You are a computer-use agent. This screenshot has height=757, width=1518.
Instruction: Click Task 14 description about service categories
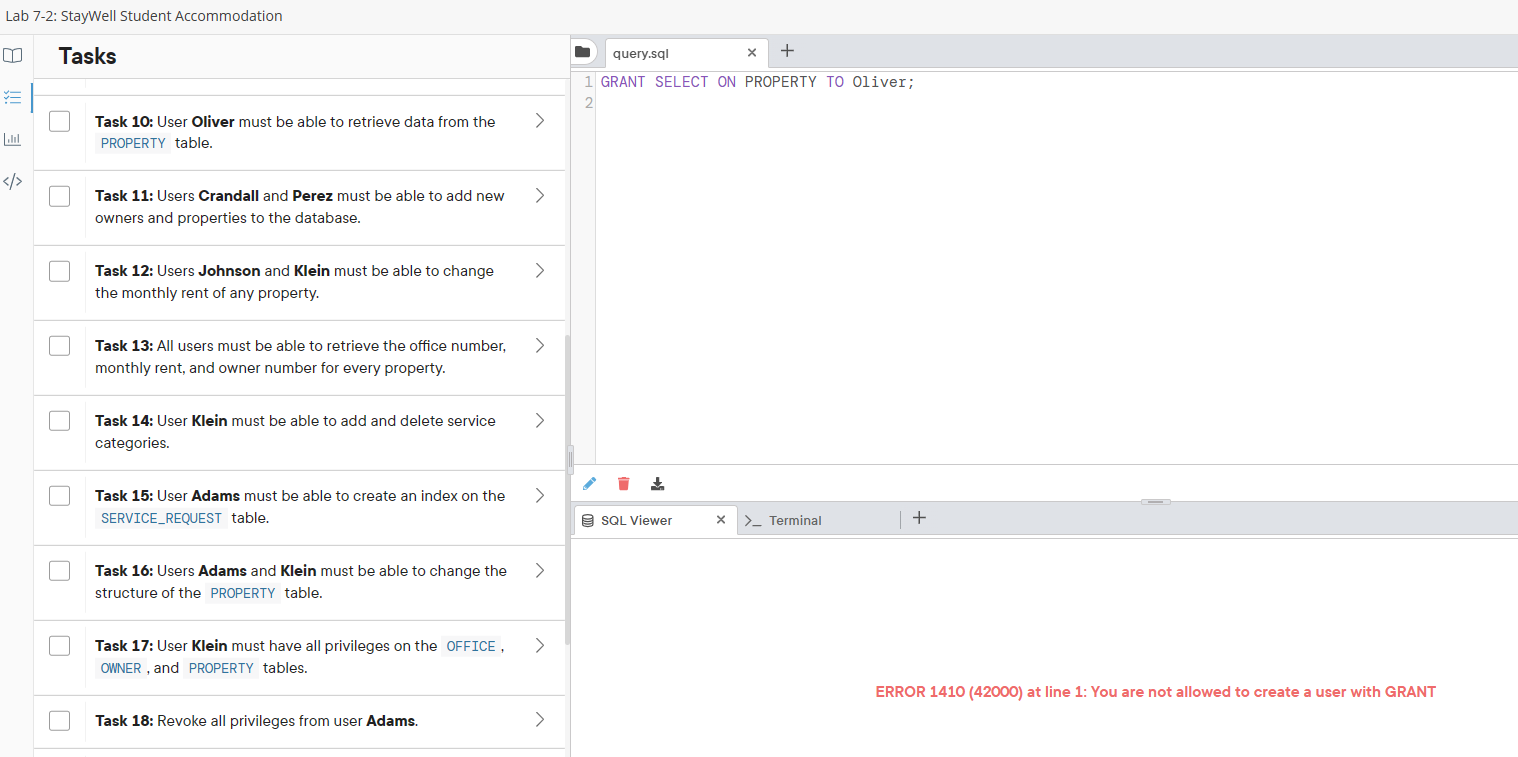pos(296,432)
